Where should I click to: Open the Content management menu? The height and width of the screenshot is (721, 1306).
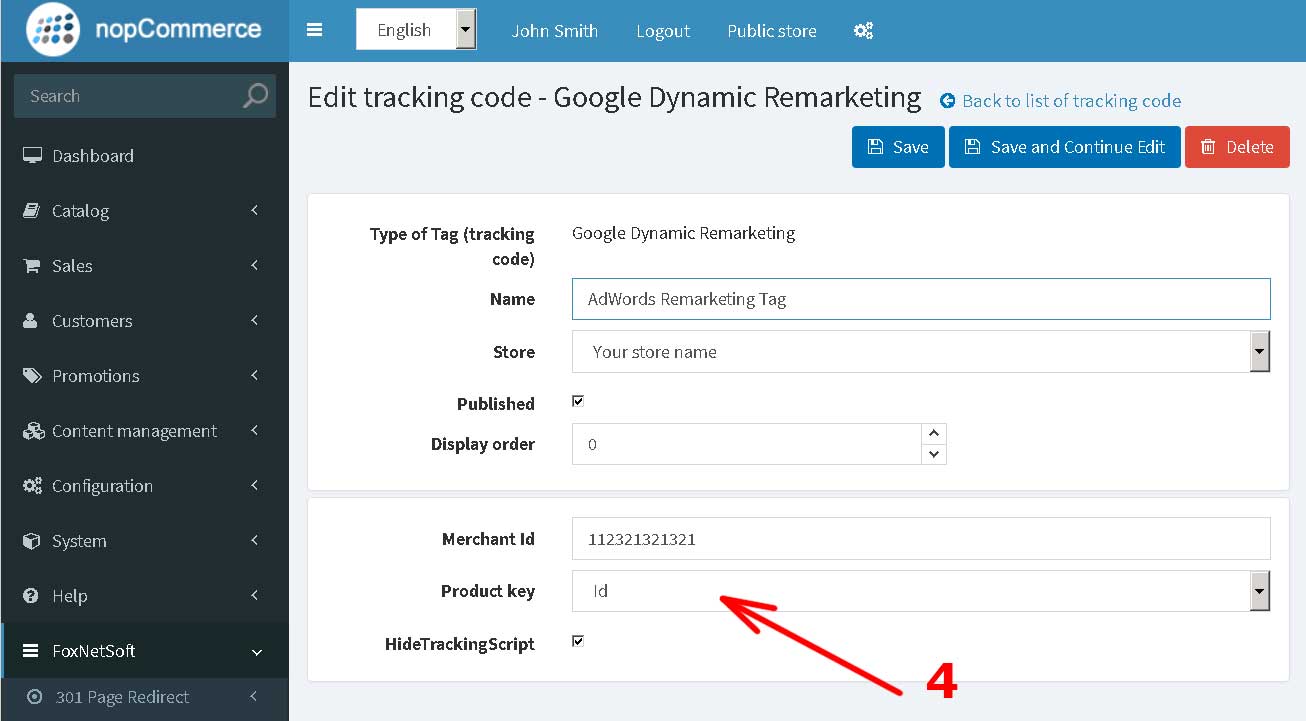[144, 431]
